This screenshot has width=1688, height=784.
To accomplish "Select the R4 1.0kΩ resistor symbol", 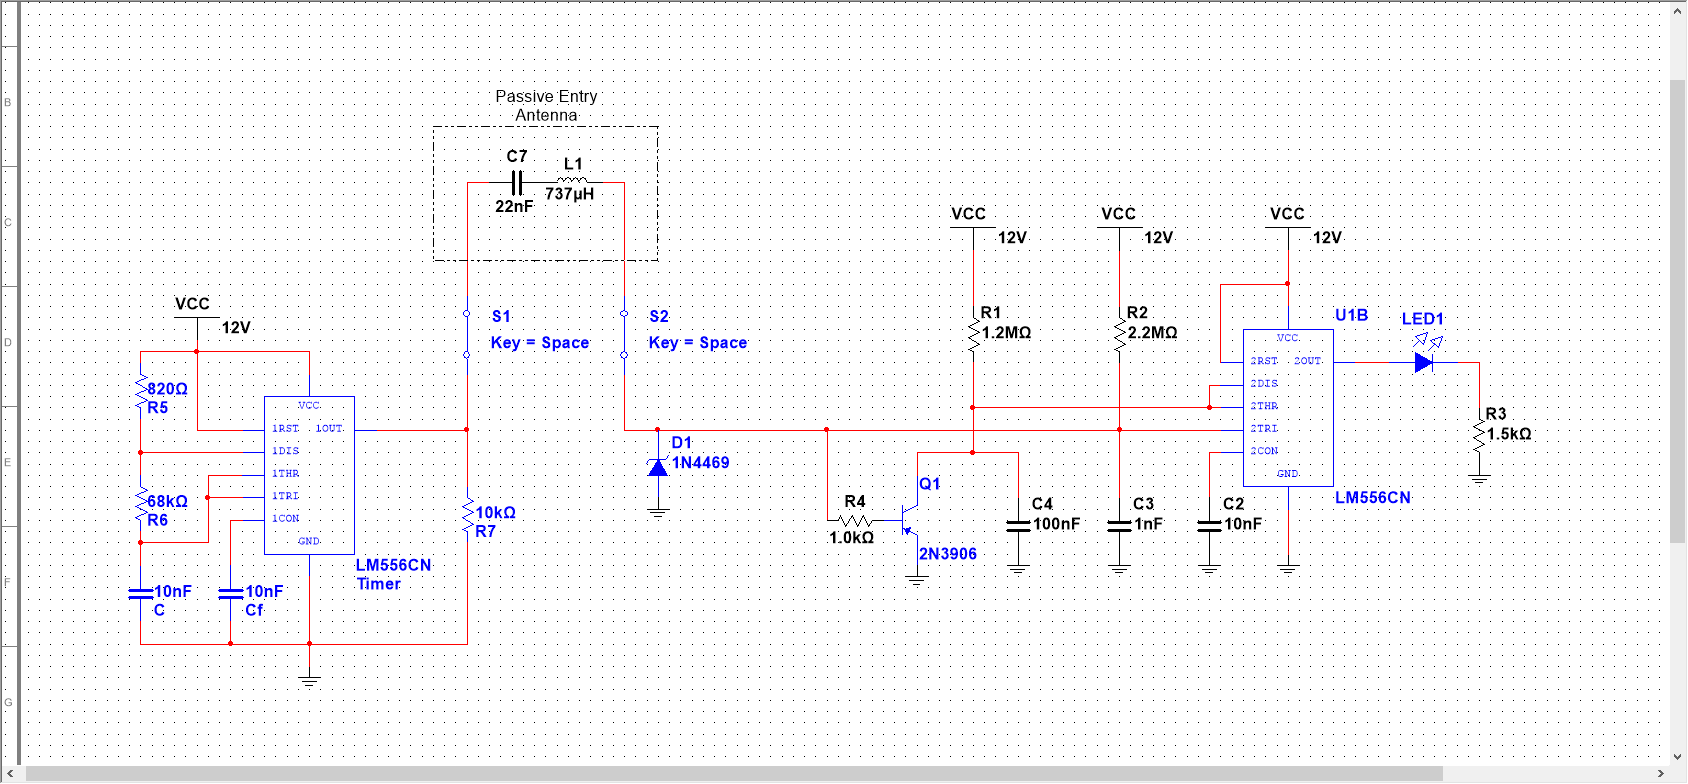I will [x=856, y=520].
